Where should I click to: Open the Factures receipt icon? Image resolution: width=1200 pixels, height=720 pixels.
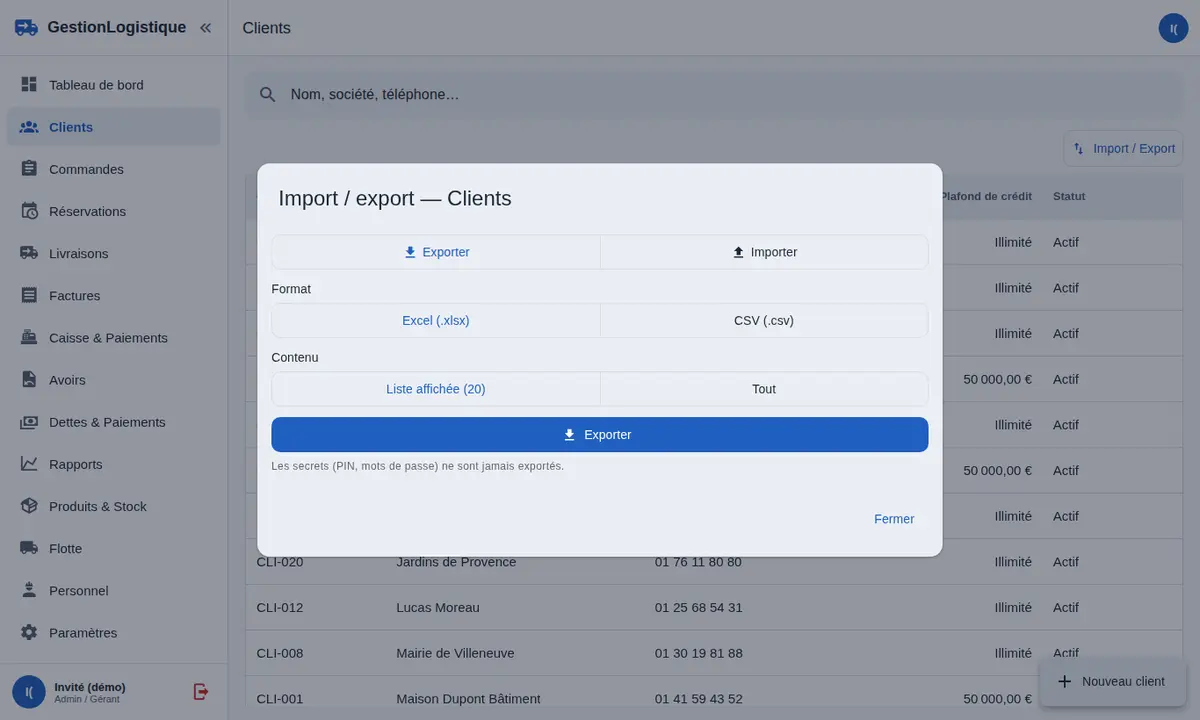tap(29, 295)
